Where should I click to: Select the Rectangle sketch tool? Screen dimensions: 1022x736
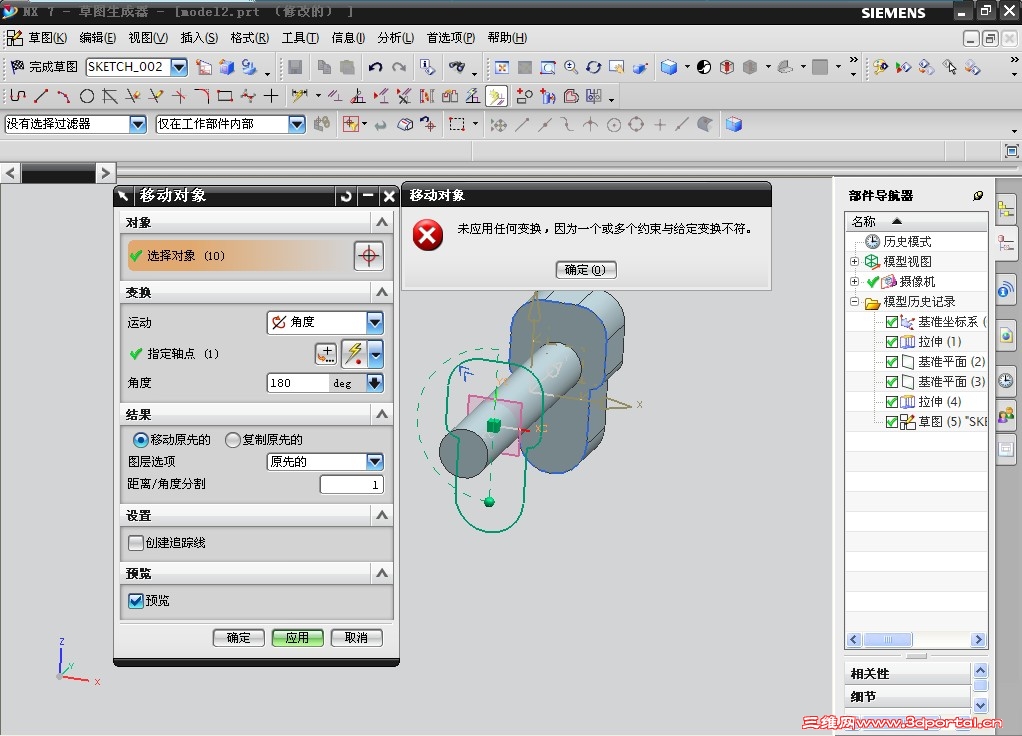point(225,96)
